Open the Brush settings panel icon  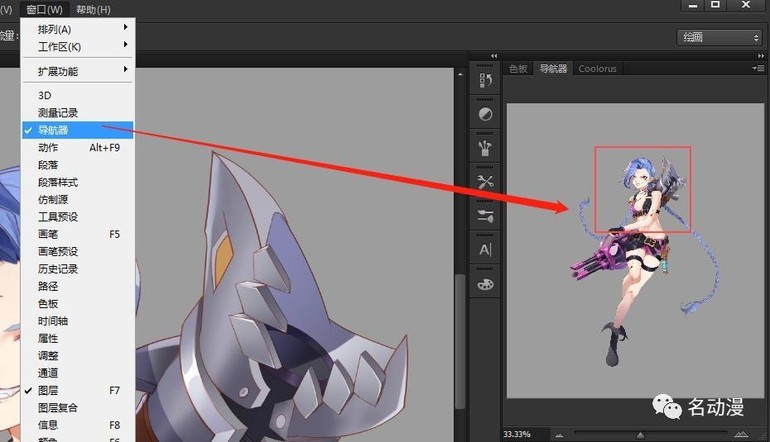click(486, 216)
